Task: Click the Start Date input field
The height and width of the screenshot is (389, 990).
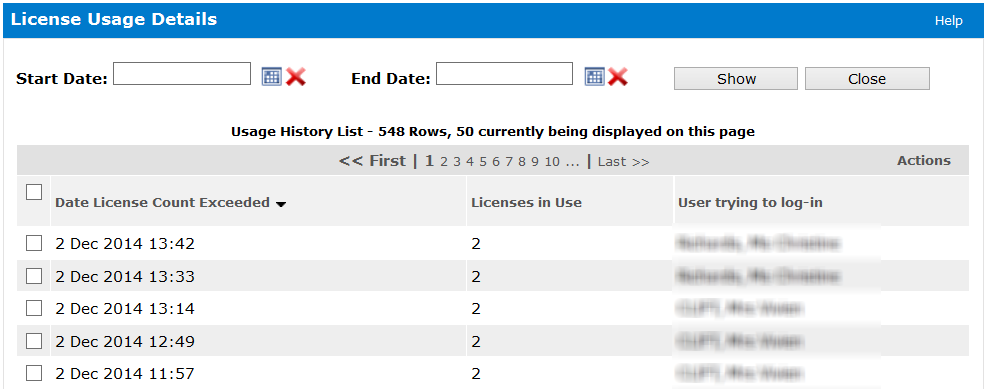Action: click(182, 73)
